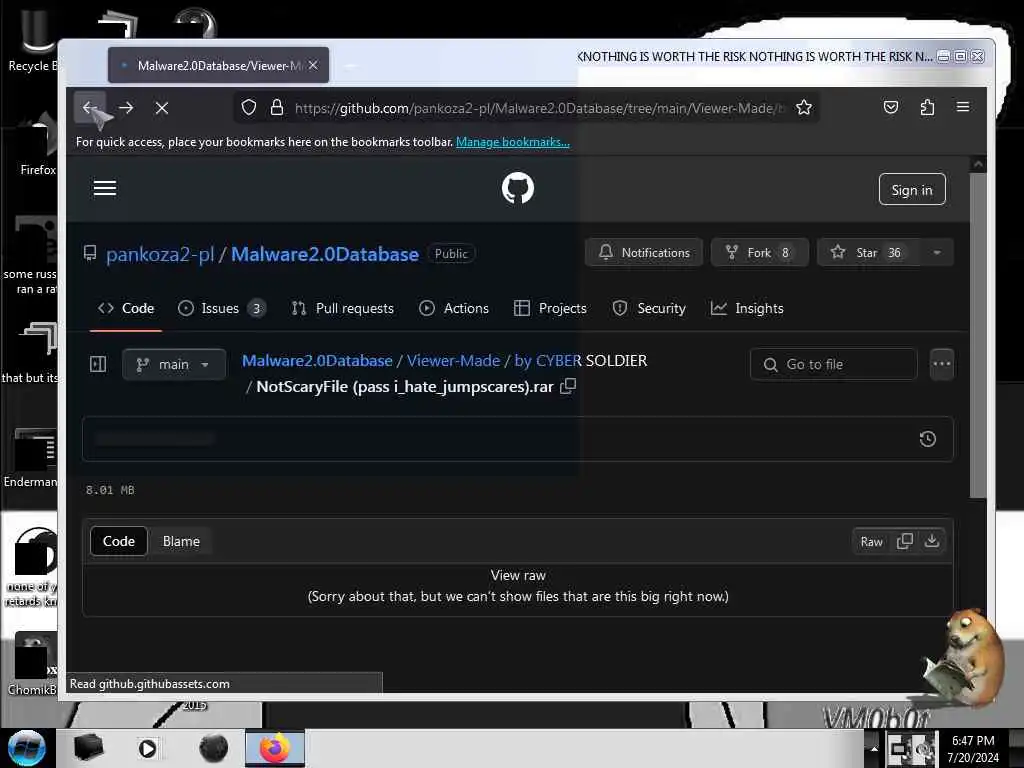
Task: Open the Pull requests tab
Action: (x=342, y=308)
